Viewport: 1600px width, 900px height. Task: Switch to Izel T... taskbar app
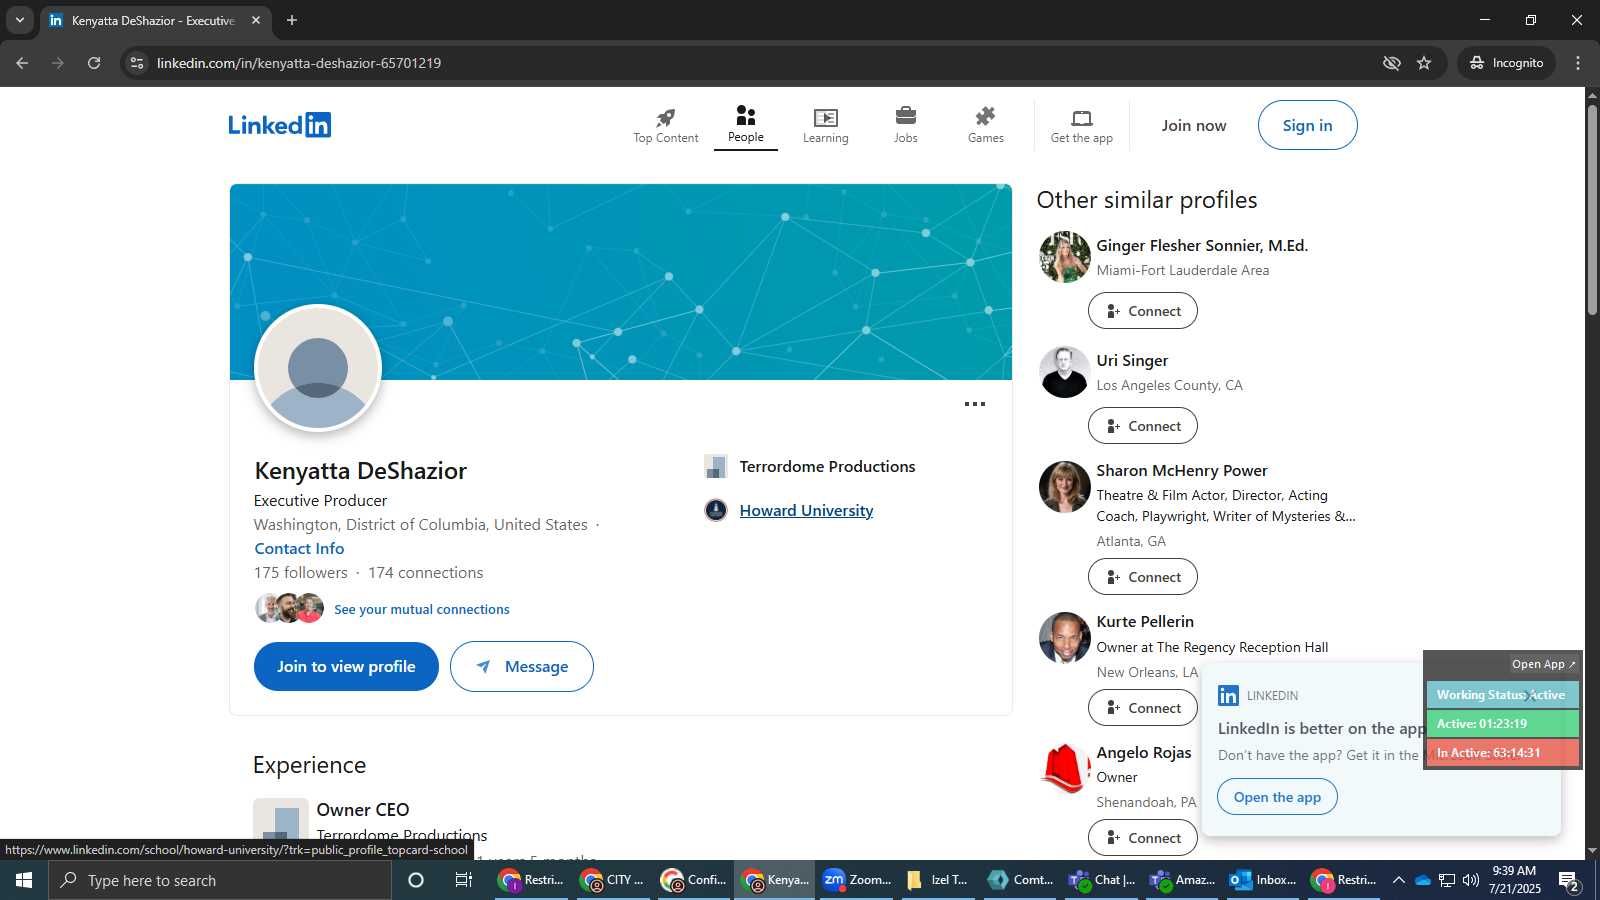[x=938, y=880]
